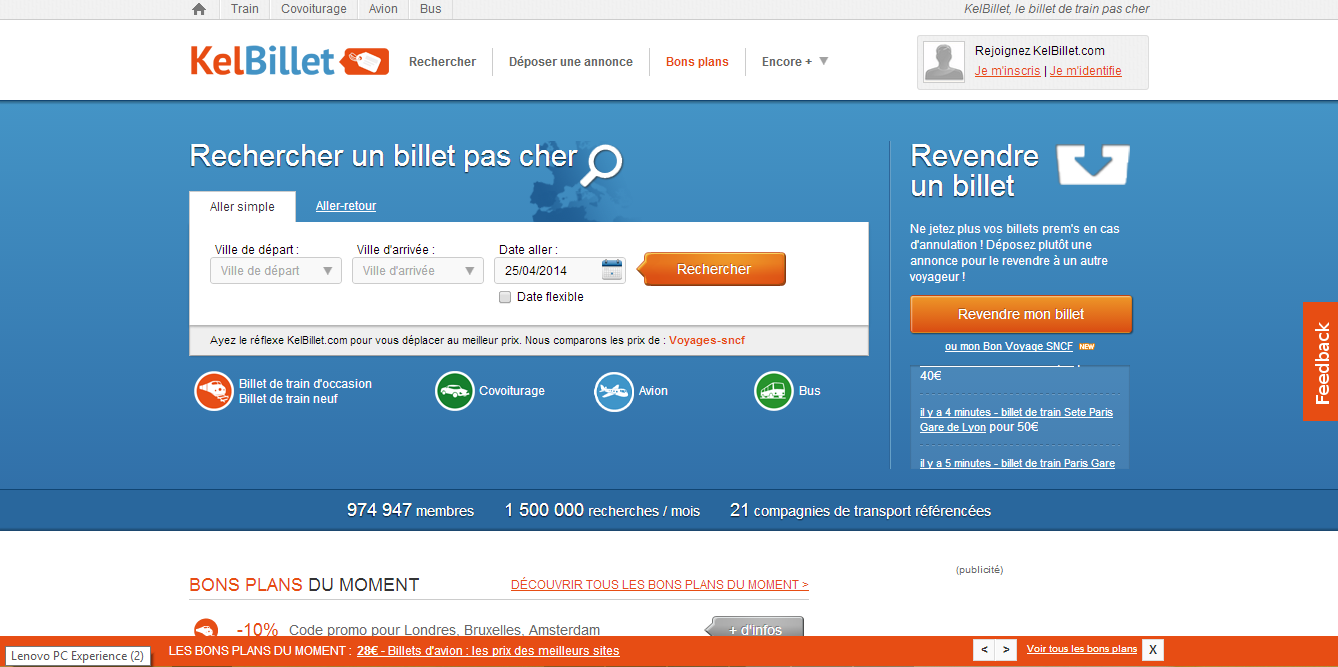Viewport: 1338px width, 667px height.
Task: Click the Revendre un billet heading
Action: coord(975,171)
